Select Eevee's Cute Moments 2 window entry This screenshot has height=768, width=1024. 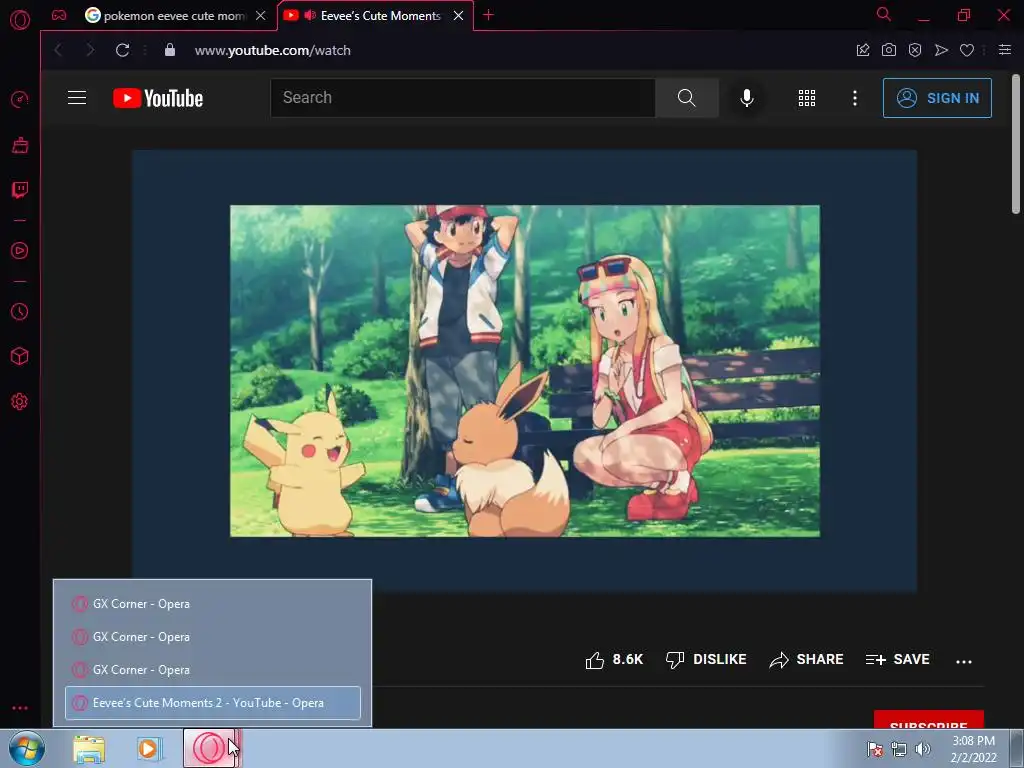[213, 703]
